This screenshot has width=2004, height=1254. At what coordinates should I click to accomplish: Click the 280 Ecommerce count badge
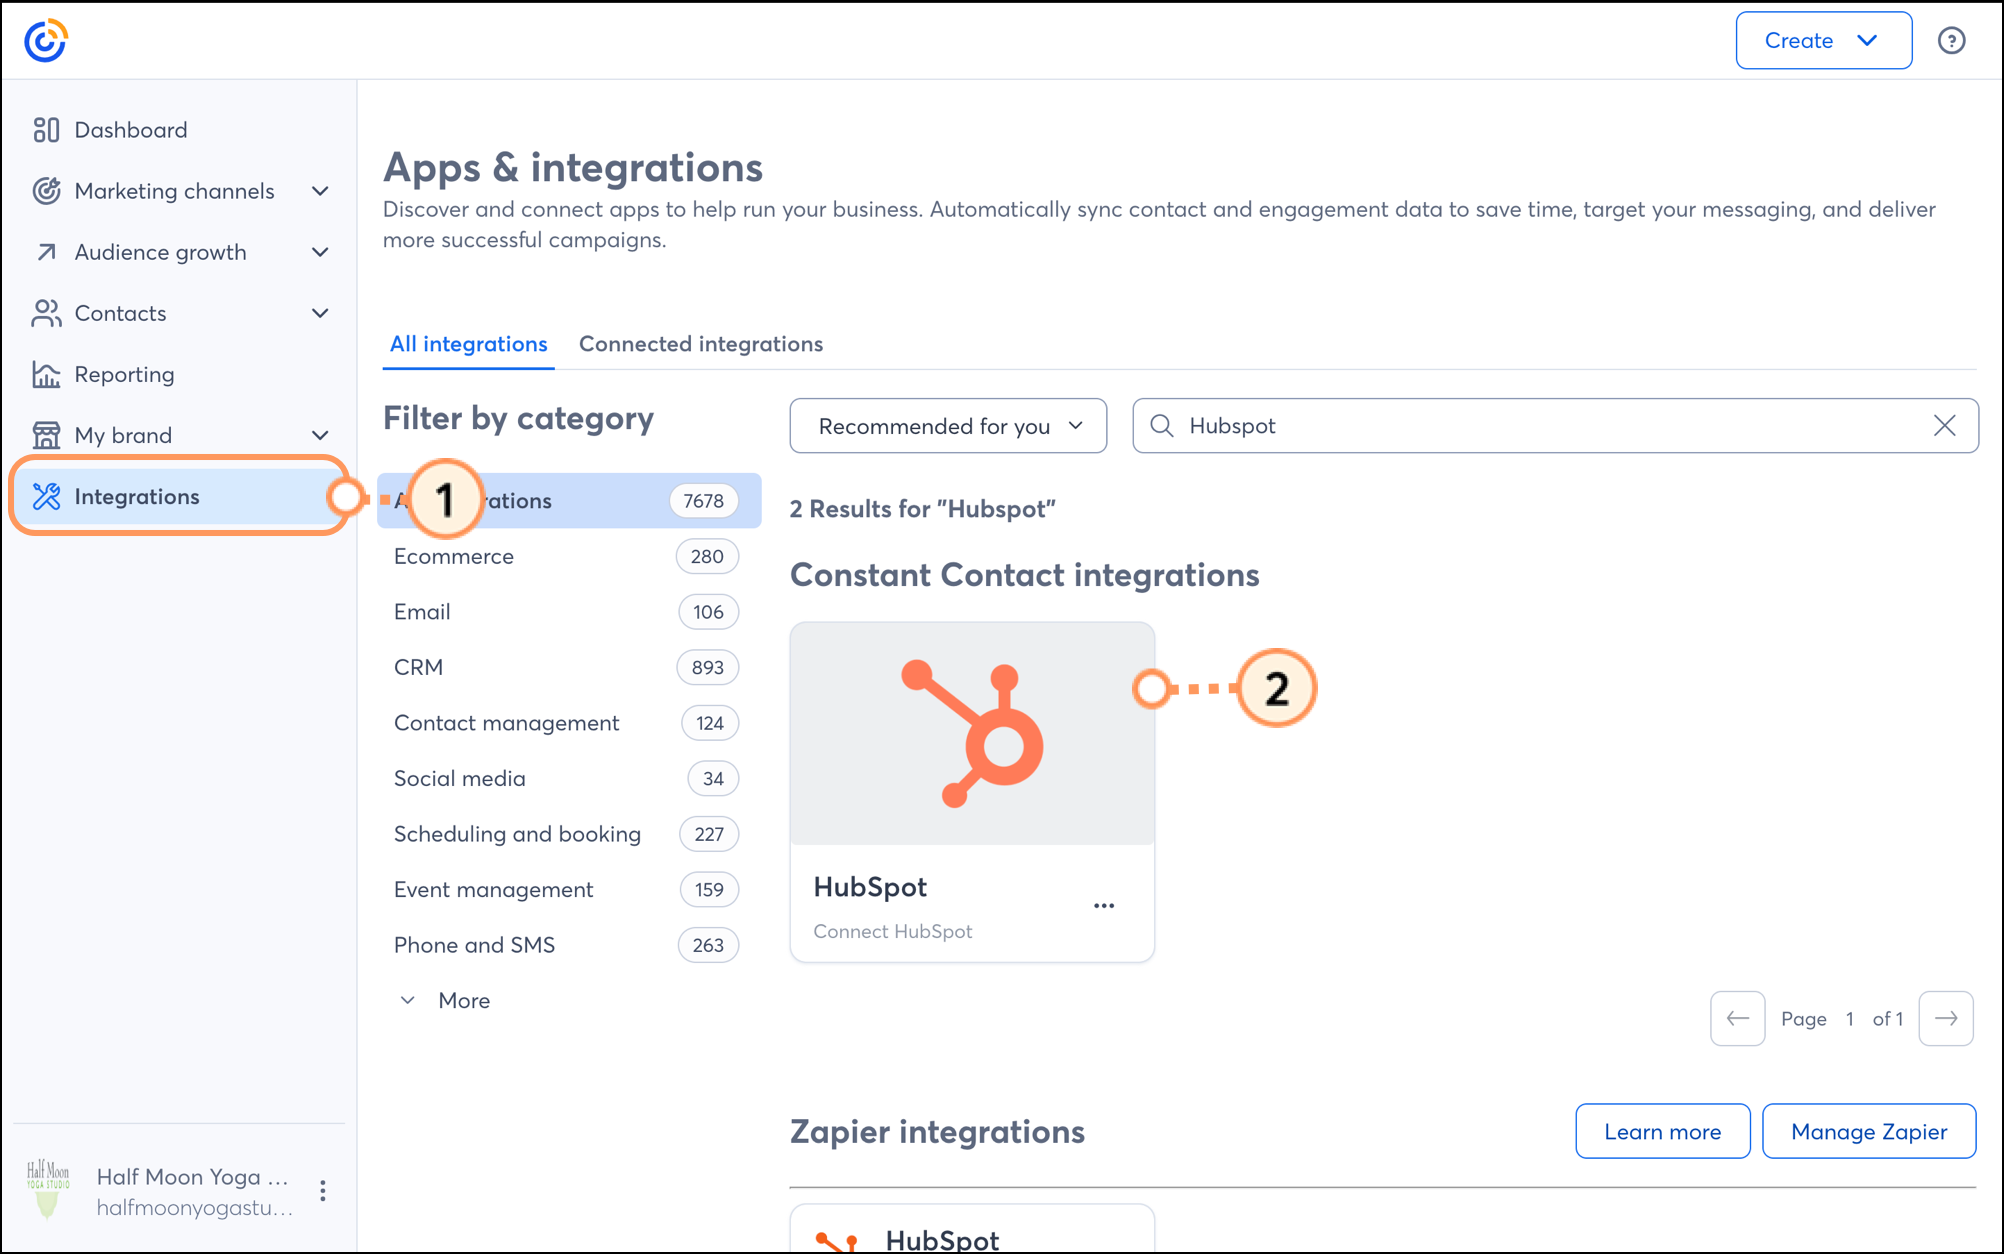[707, 556]
